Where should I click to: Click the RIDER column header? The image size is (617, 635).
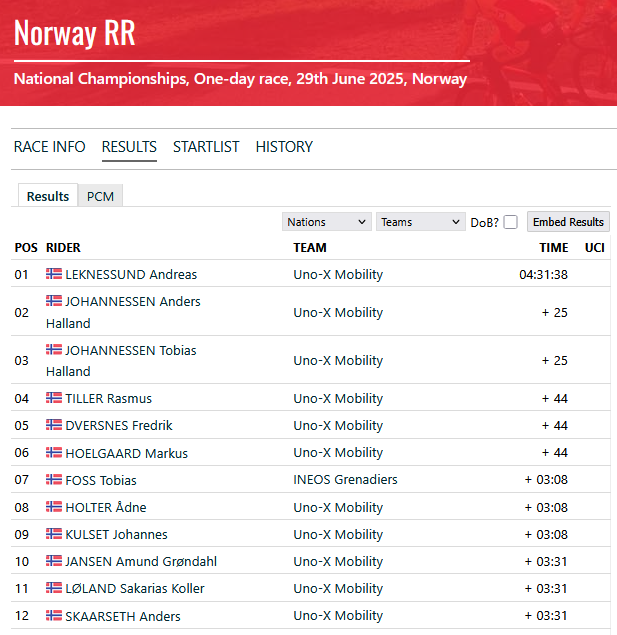pos(63,247)
